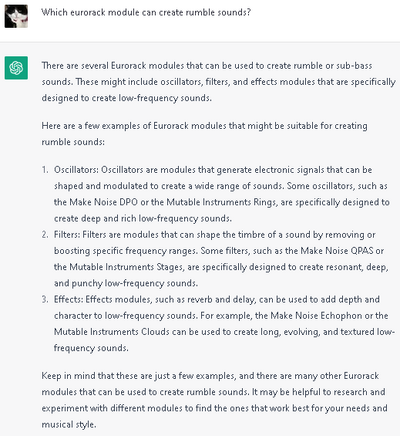The width and height of the screenshot is (400, 436).
Task: Click list number 2 beside Filters
Action: point(45,235)
